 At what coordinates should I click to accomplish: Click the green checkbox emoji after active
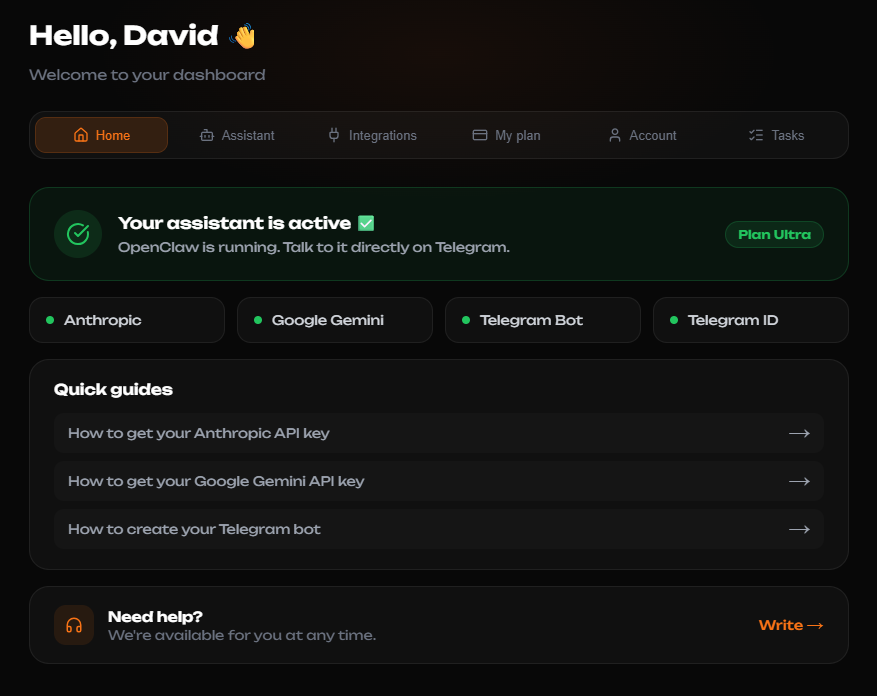[x=366, y=223]
